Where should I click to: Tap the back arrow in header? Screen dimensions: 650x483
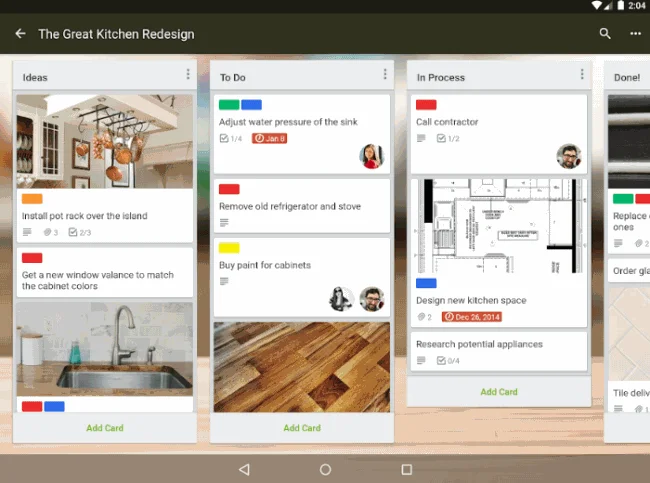click(x=20, y=34)
